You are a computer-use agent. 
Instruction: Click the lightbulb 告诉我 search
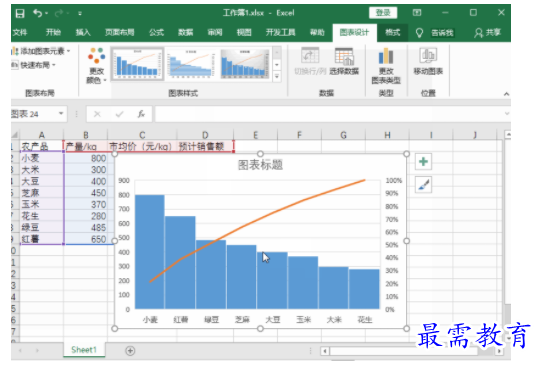[x=436, y=33]
